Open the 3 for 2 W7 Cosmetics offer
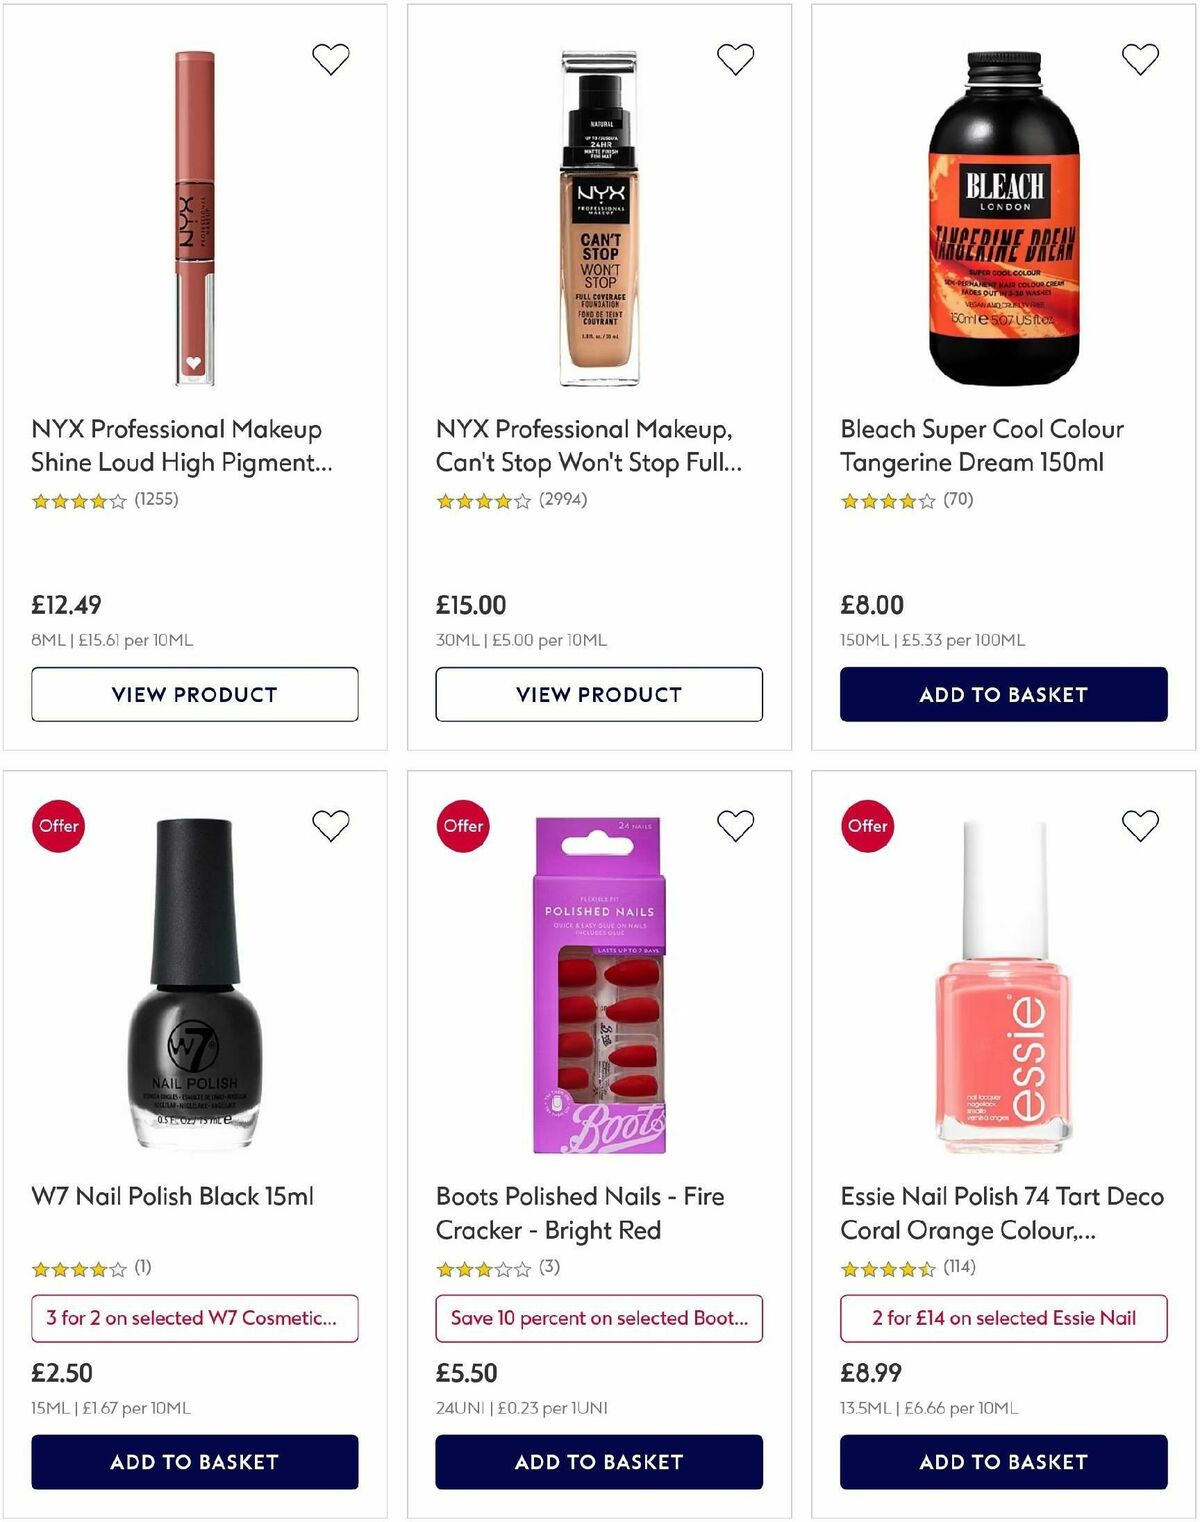 (x=193, y=1318)
